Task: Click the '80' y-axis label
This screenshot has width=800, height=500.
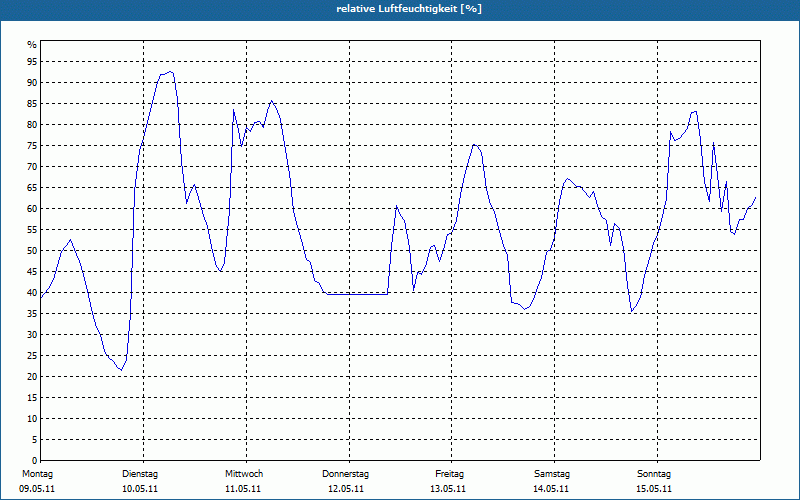Action: point(32,124)
